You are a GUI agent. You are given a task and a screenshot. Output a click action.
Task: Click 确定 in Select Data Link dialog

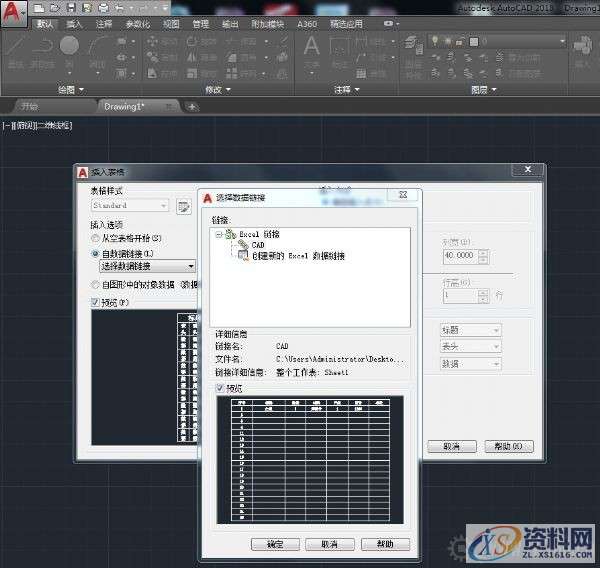(275, 544)
